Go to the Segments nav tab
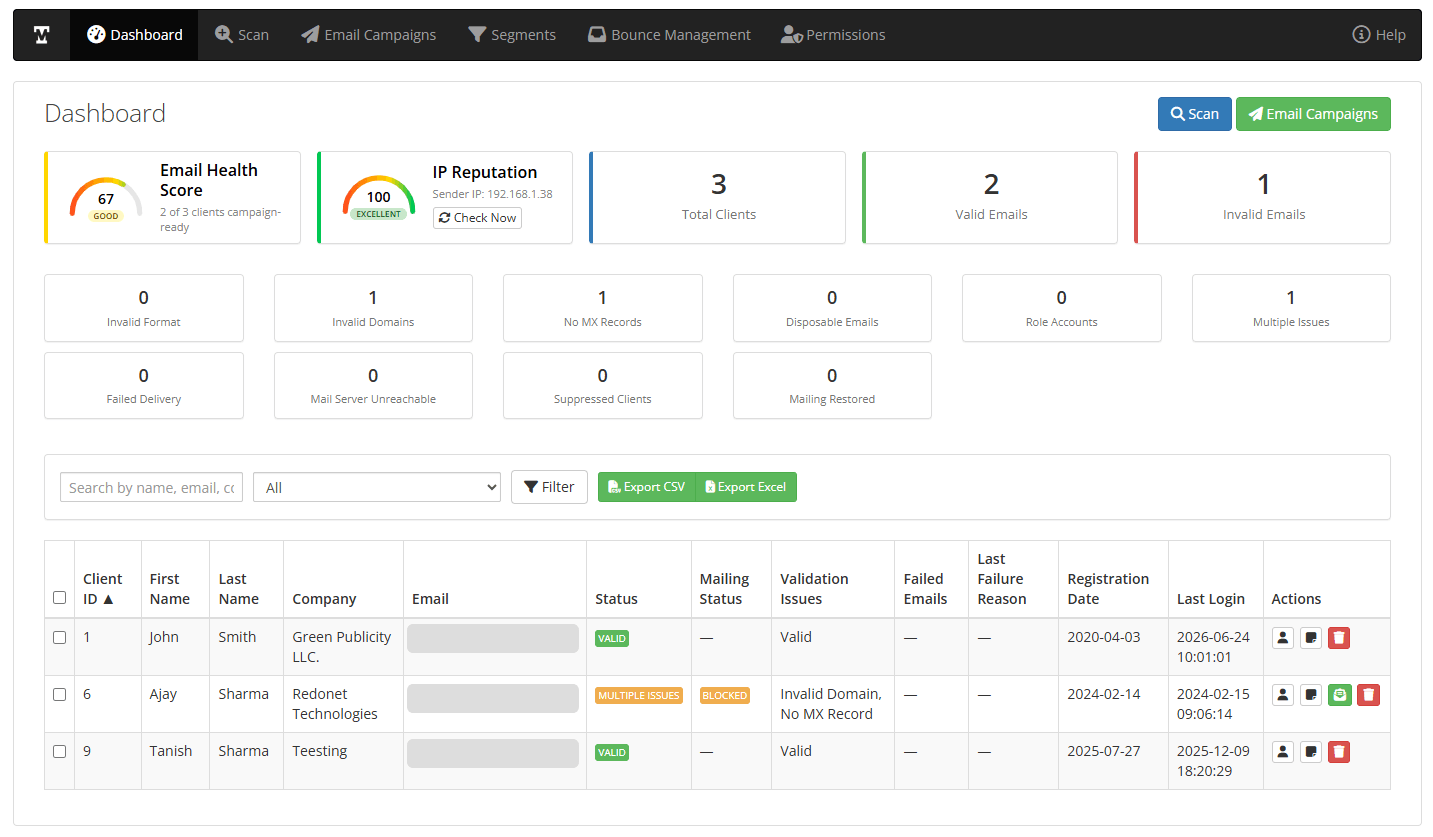The width and height of the screenshot is (1433, 837). pos(512,35)
